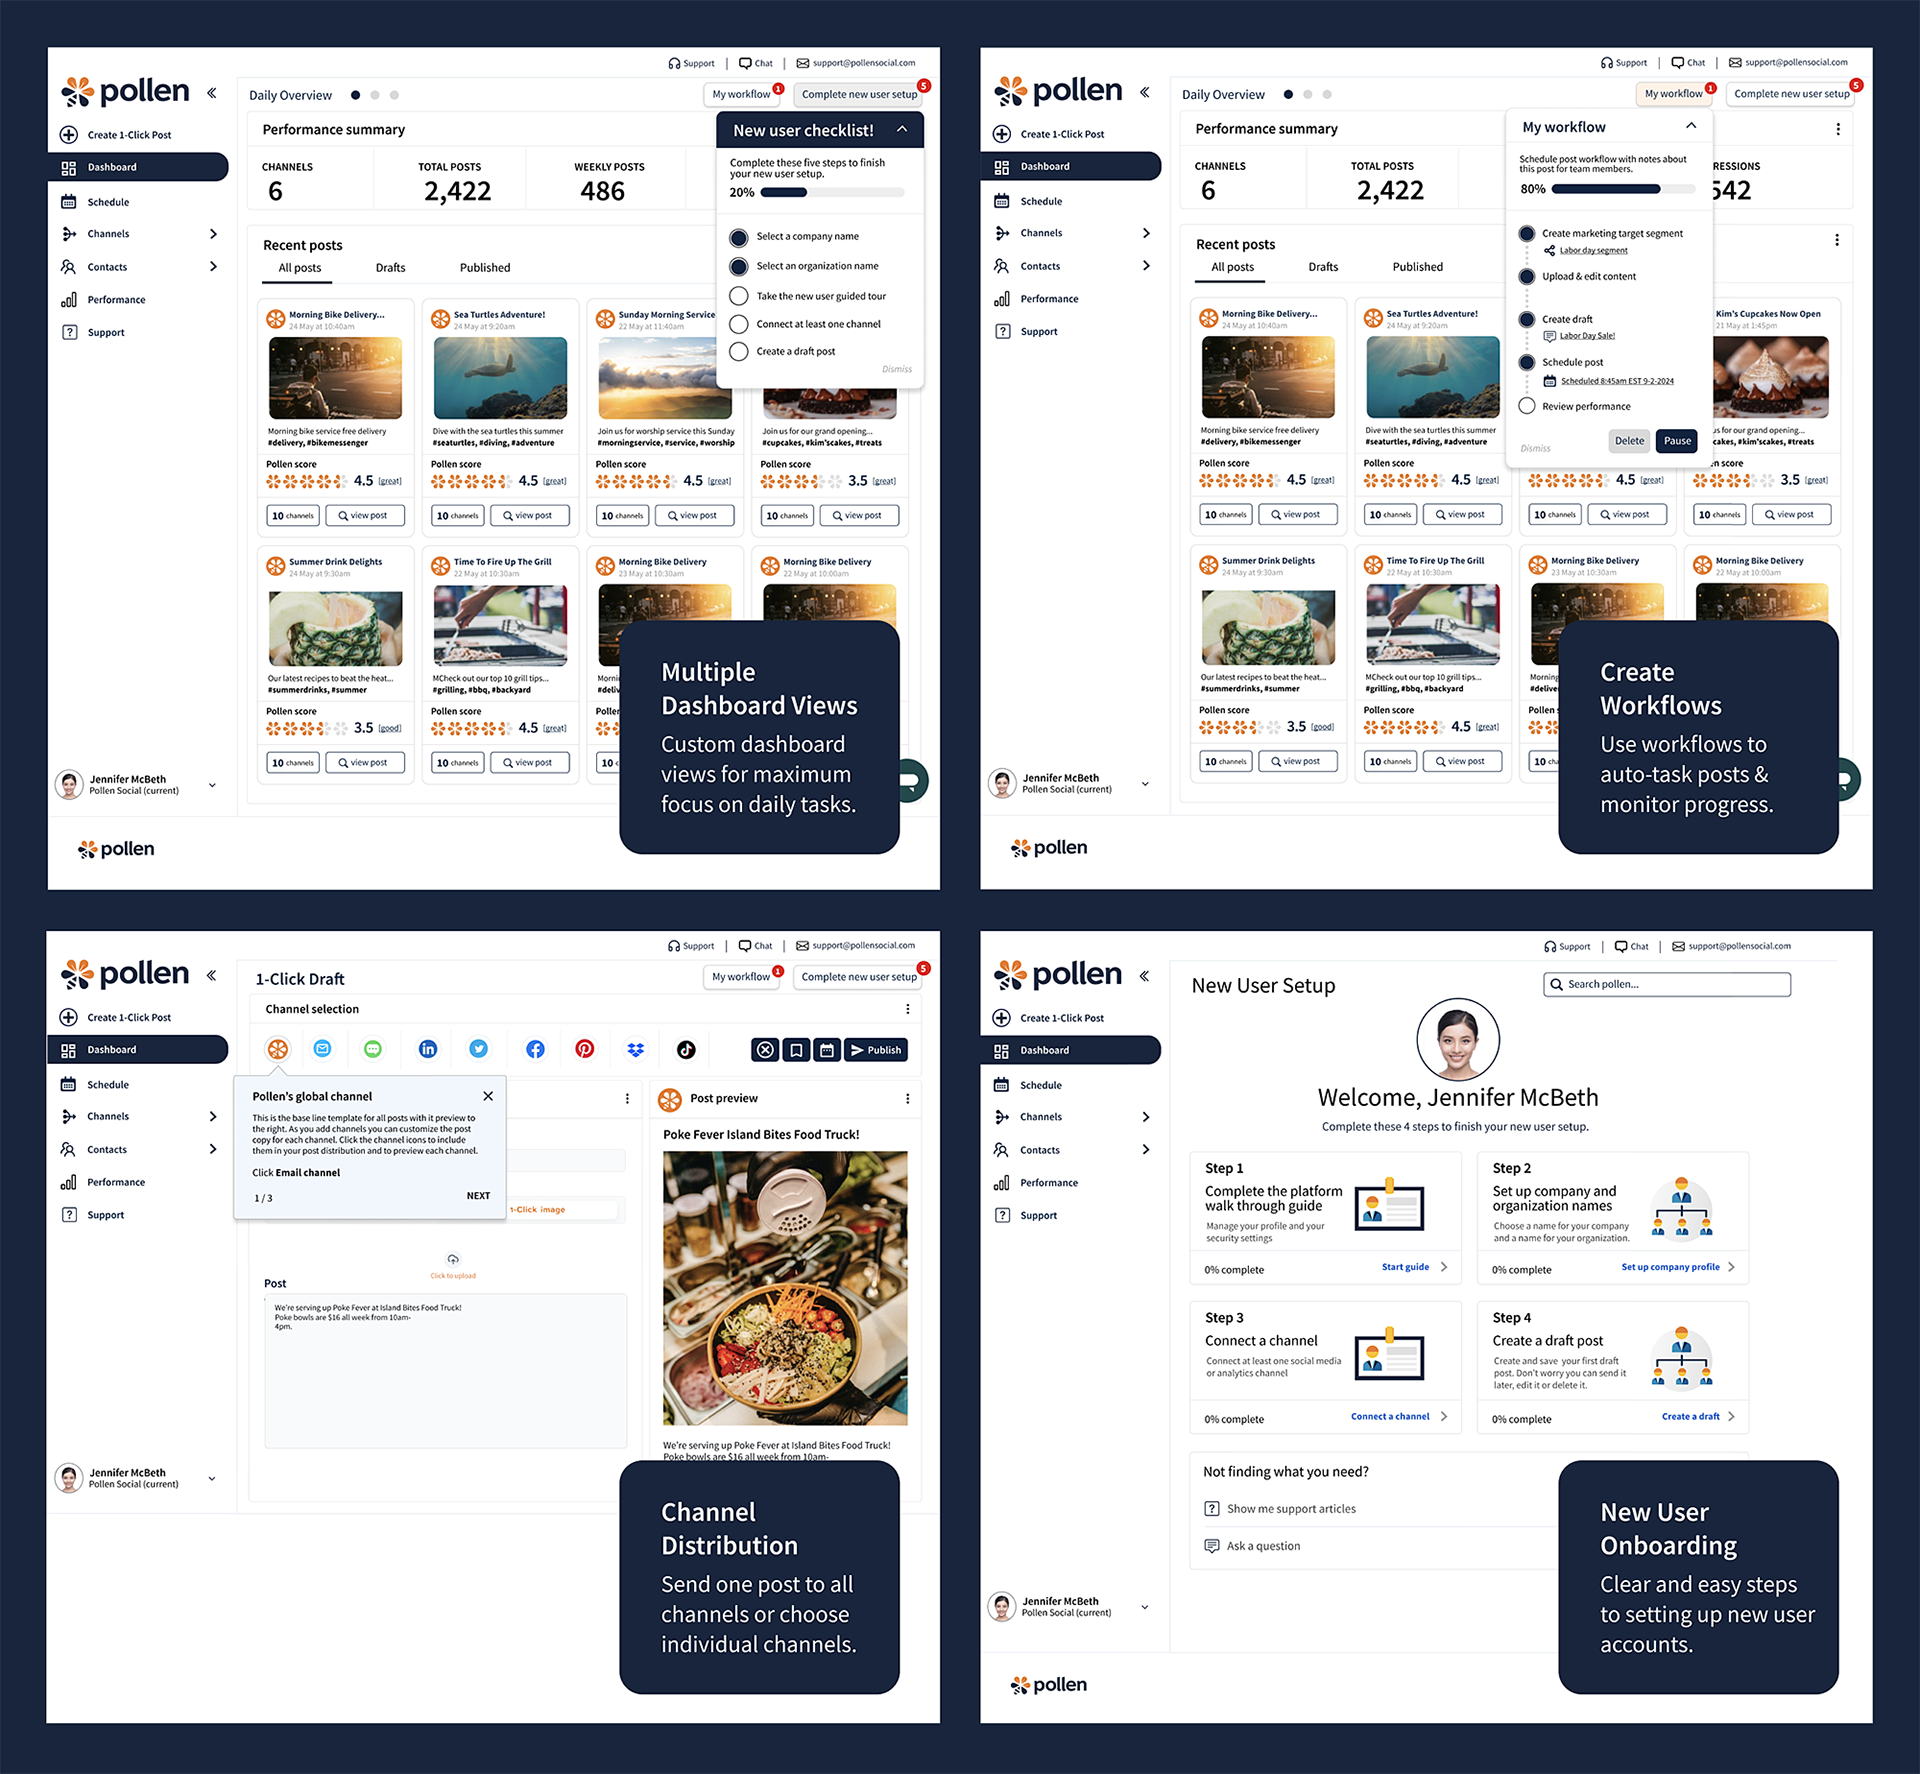Expand Contacts in the 1-Click Draft sidebar
1920x1774 pixels.
click(x=213, y=1149)
